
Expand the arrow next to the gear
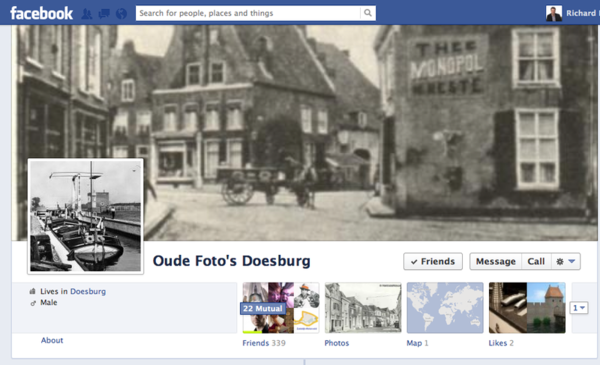572,261
